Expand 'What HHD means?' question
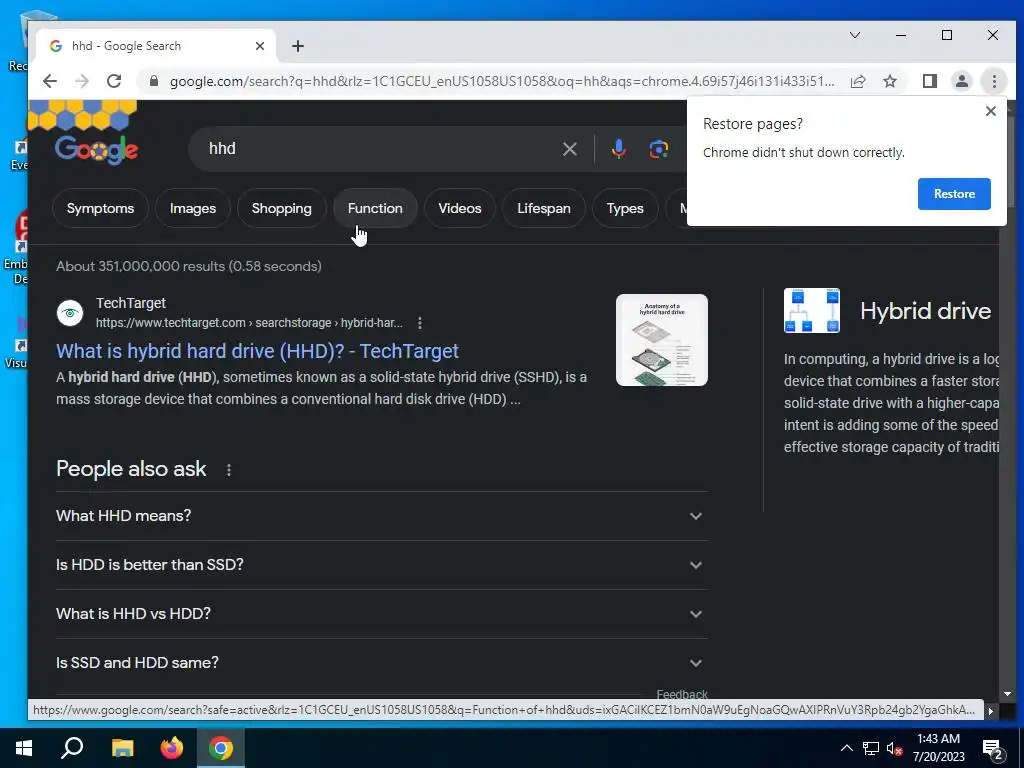The height and width of the screenshot is (768, 1024). [382, 516]
